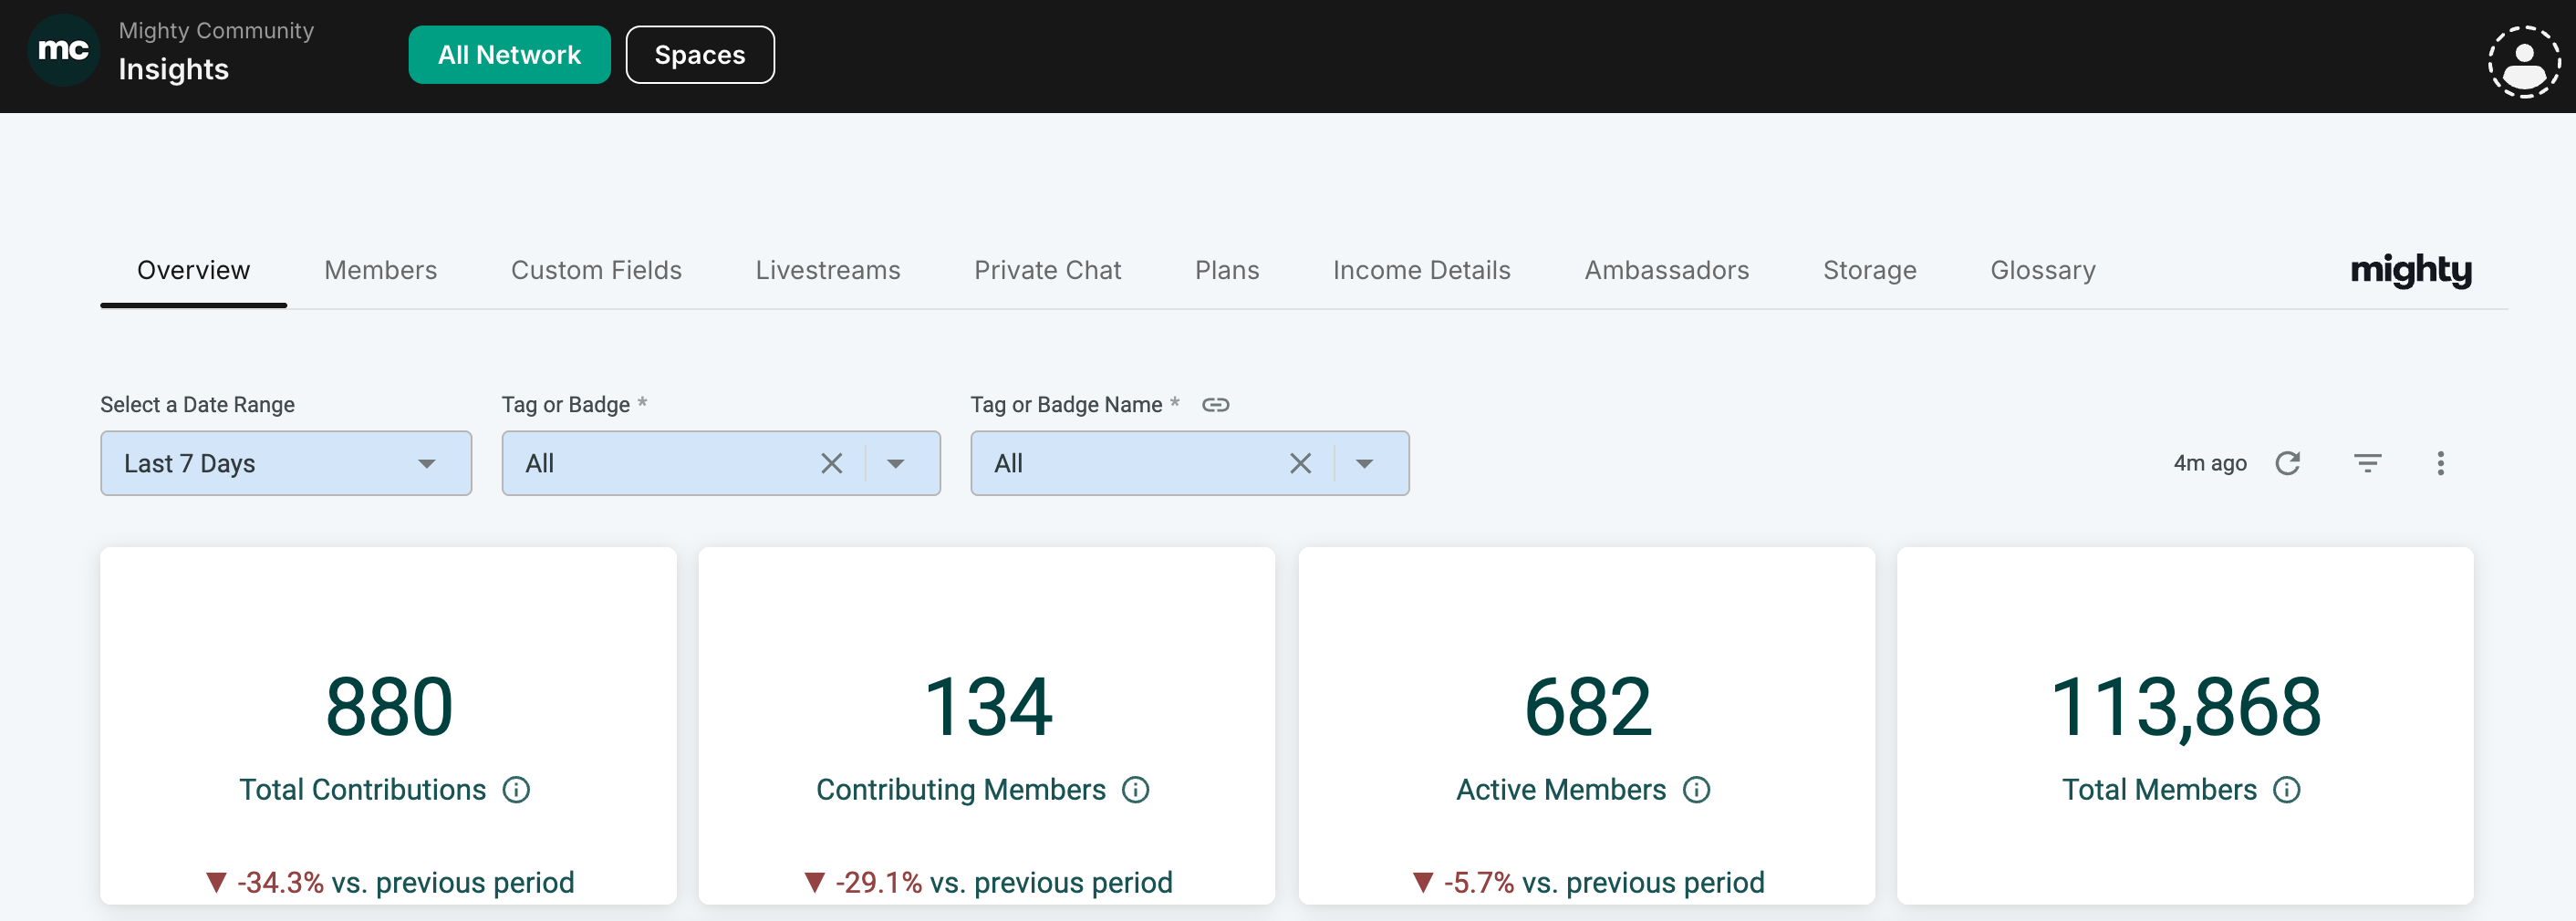The height and width of the screenshot is (921, 2576).
Task: Go to the Livestreams tab
Action: 828,270
